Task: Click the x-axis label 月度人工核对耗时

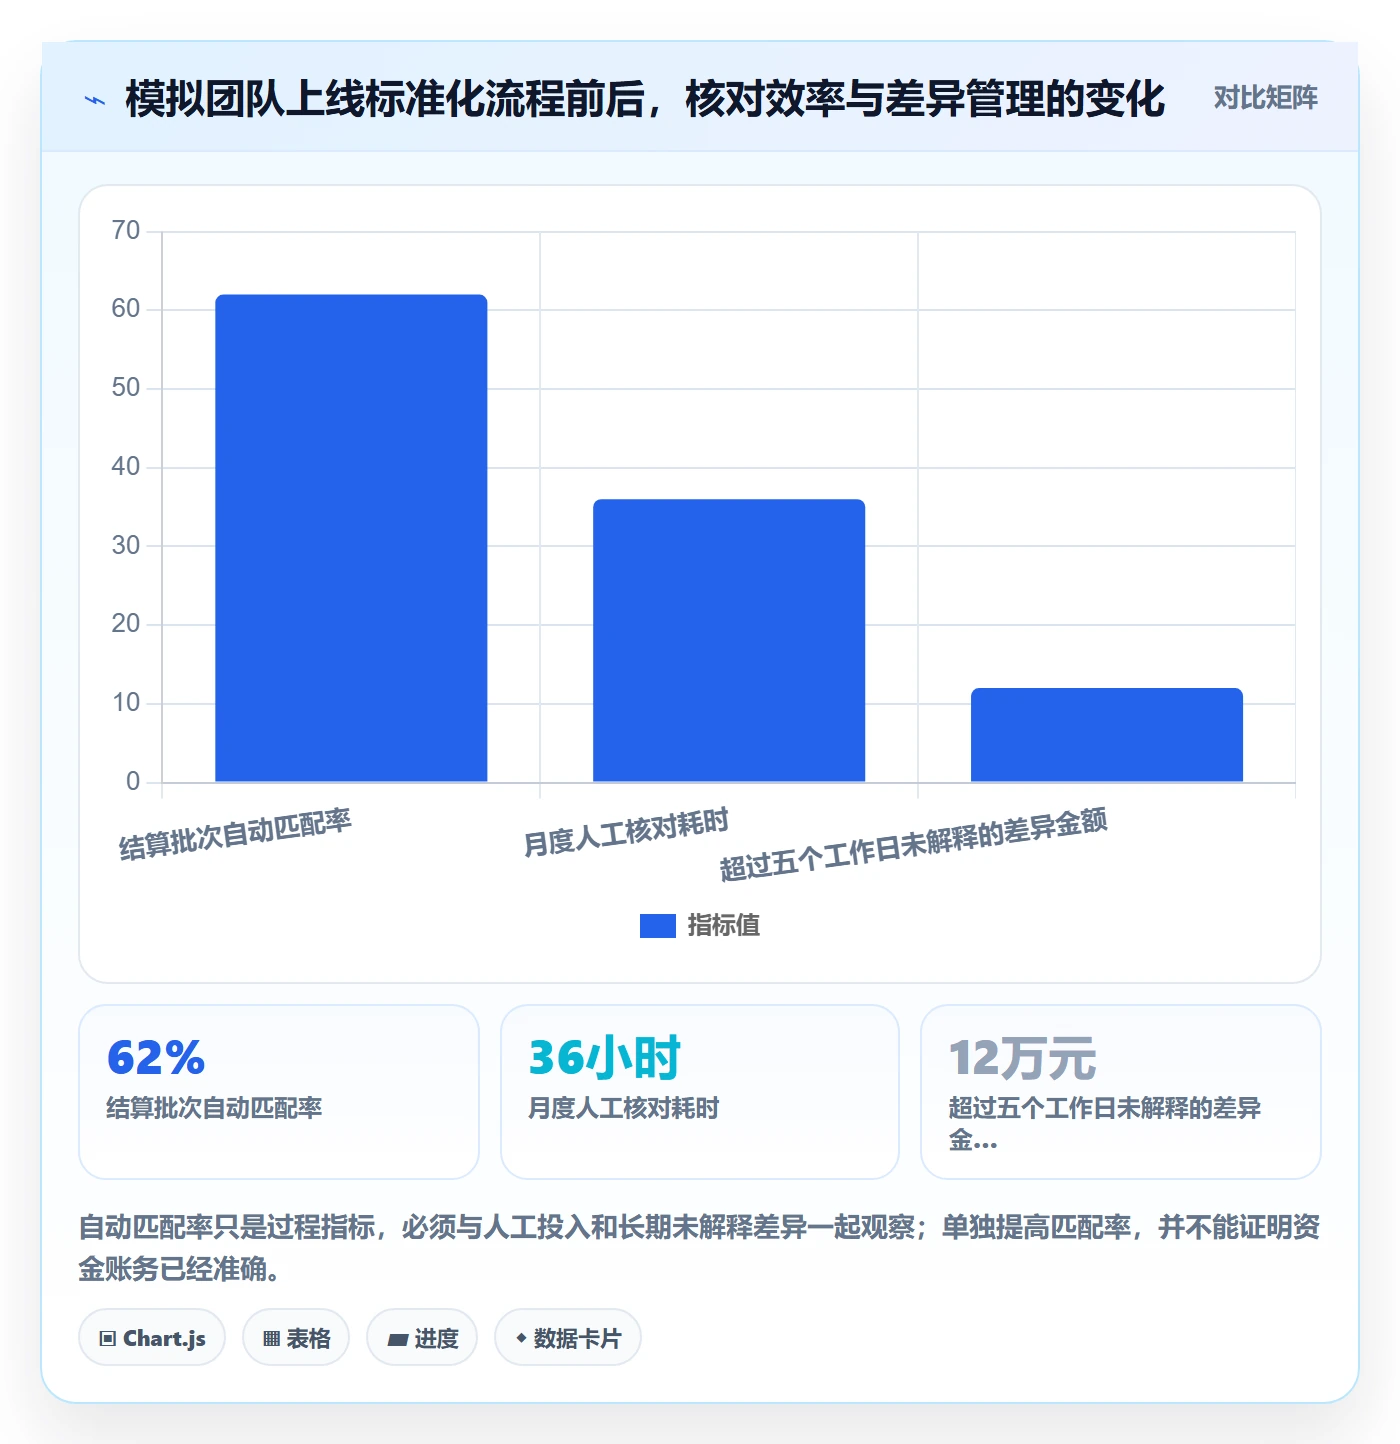Action: pyautogui.click(x=626, y=832)
